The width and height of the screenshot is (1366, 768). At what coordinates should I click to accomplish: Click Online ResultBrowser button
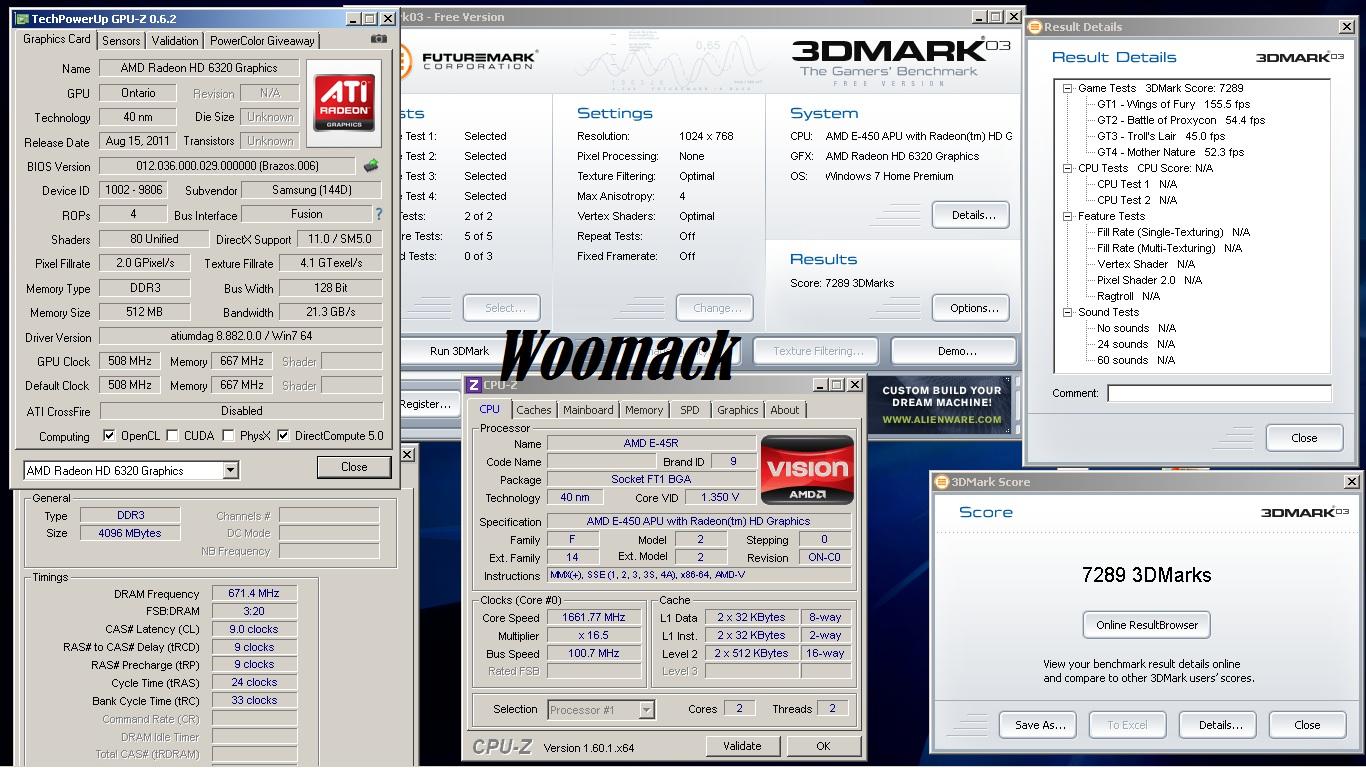click(1147, 625)
